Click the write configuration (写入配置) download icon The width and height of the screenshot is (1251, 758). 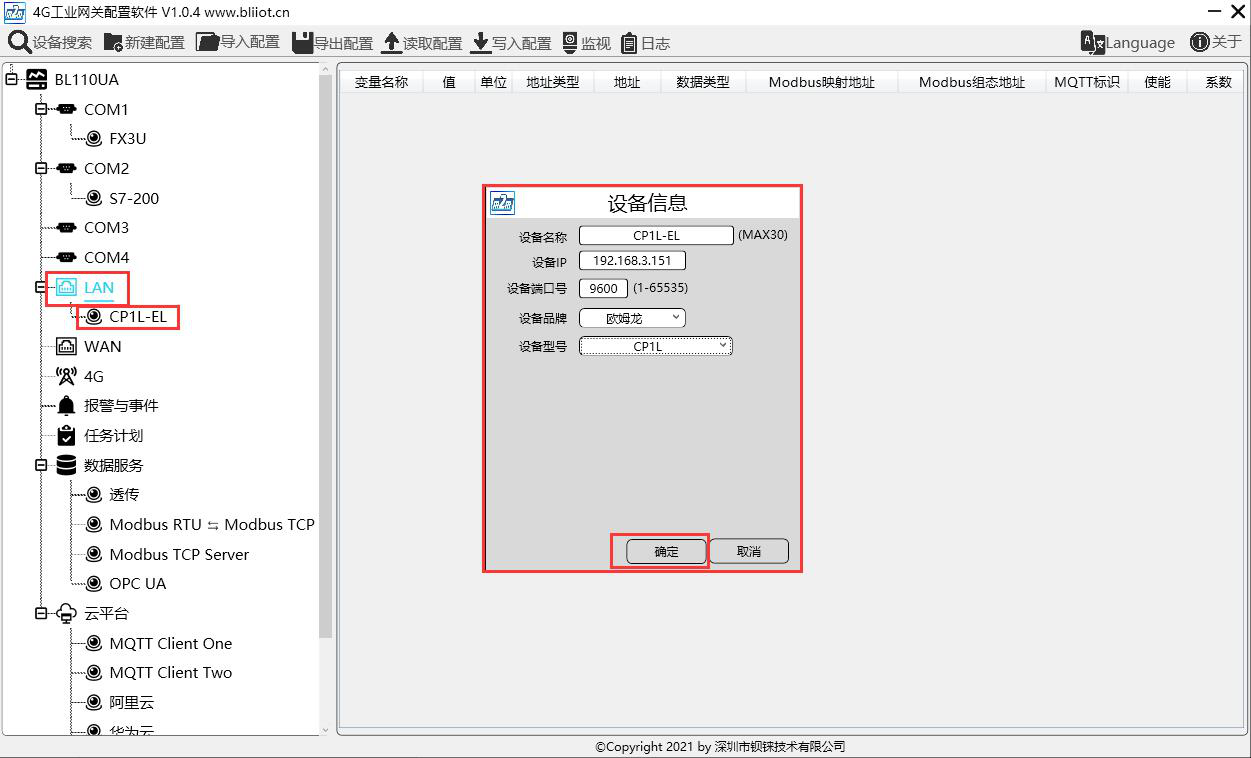pyautogui.click(x=480, y=42)
